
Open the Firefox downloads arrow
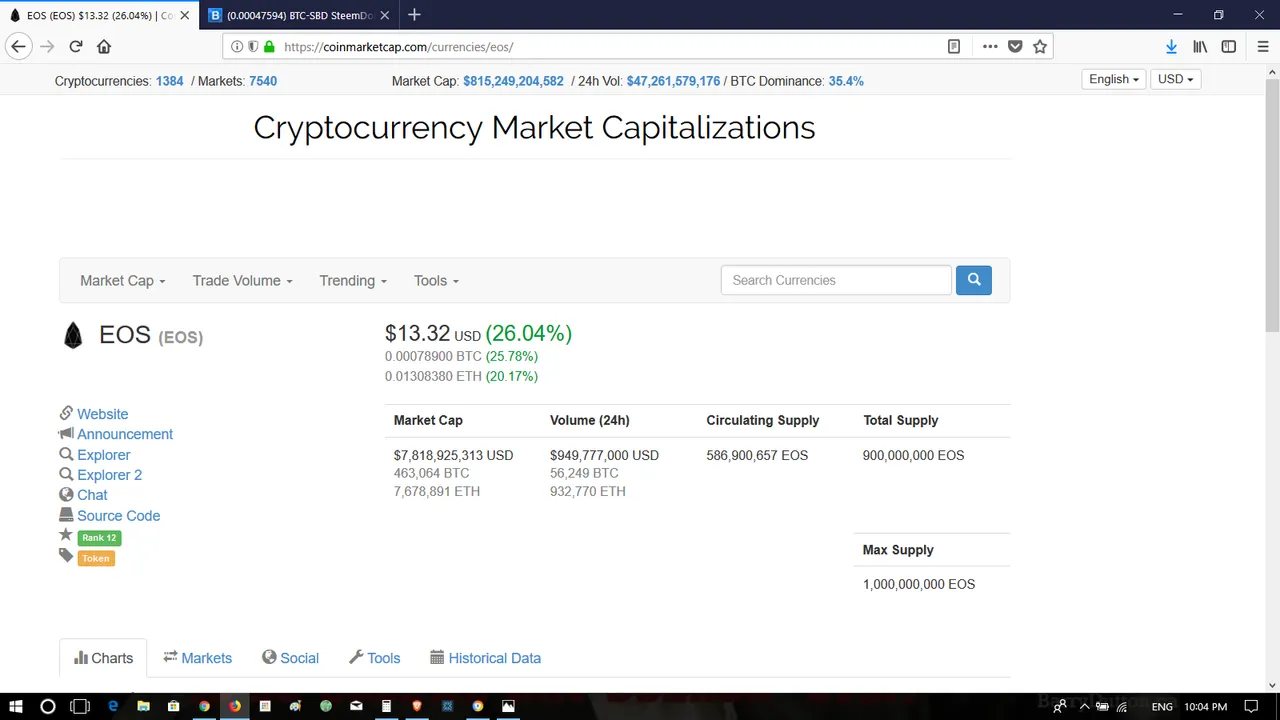click(1171, 46)
